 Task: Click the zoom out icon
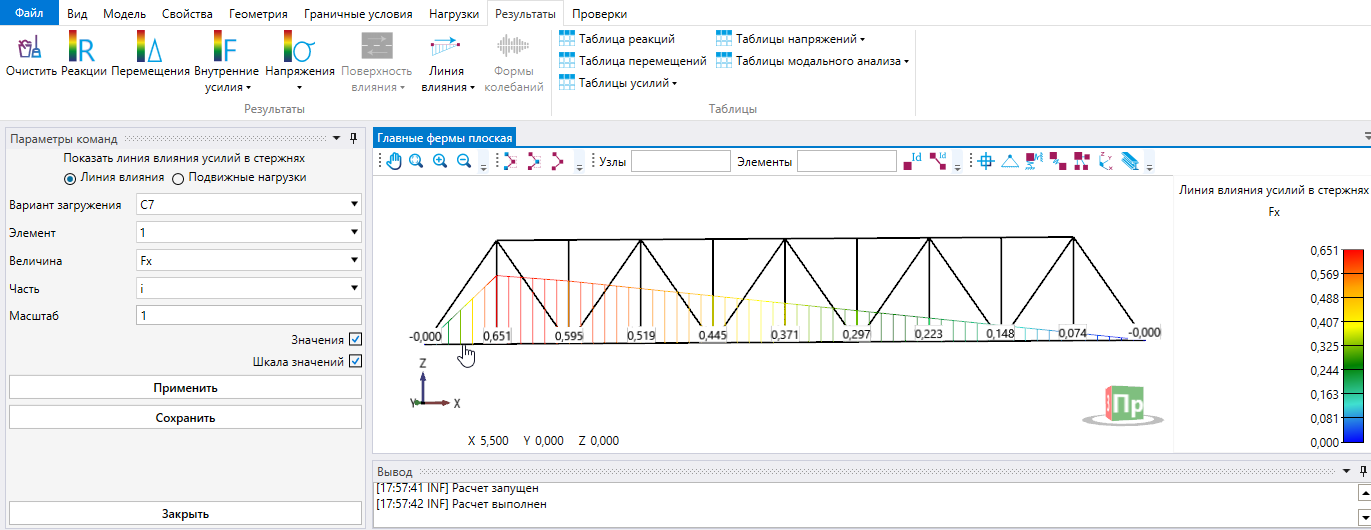(464, 161)
